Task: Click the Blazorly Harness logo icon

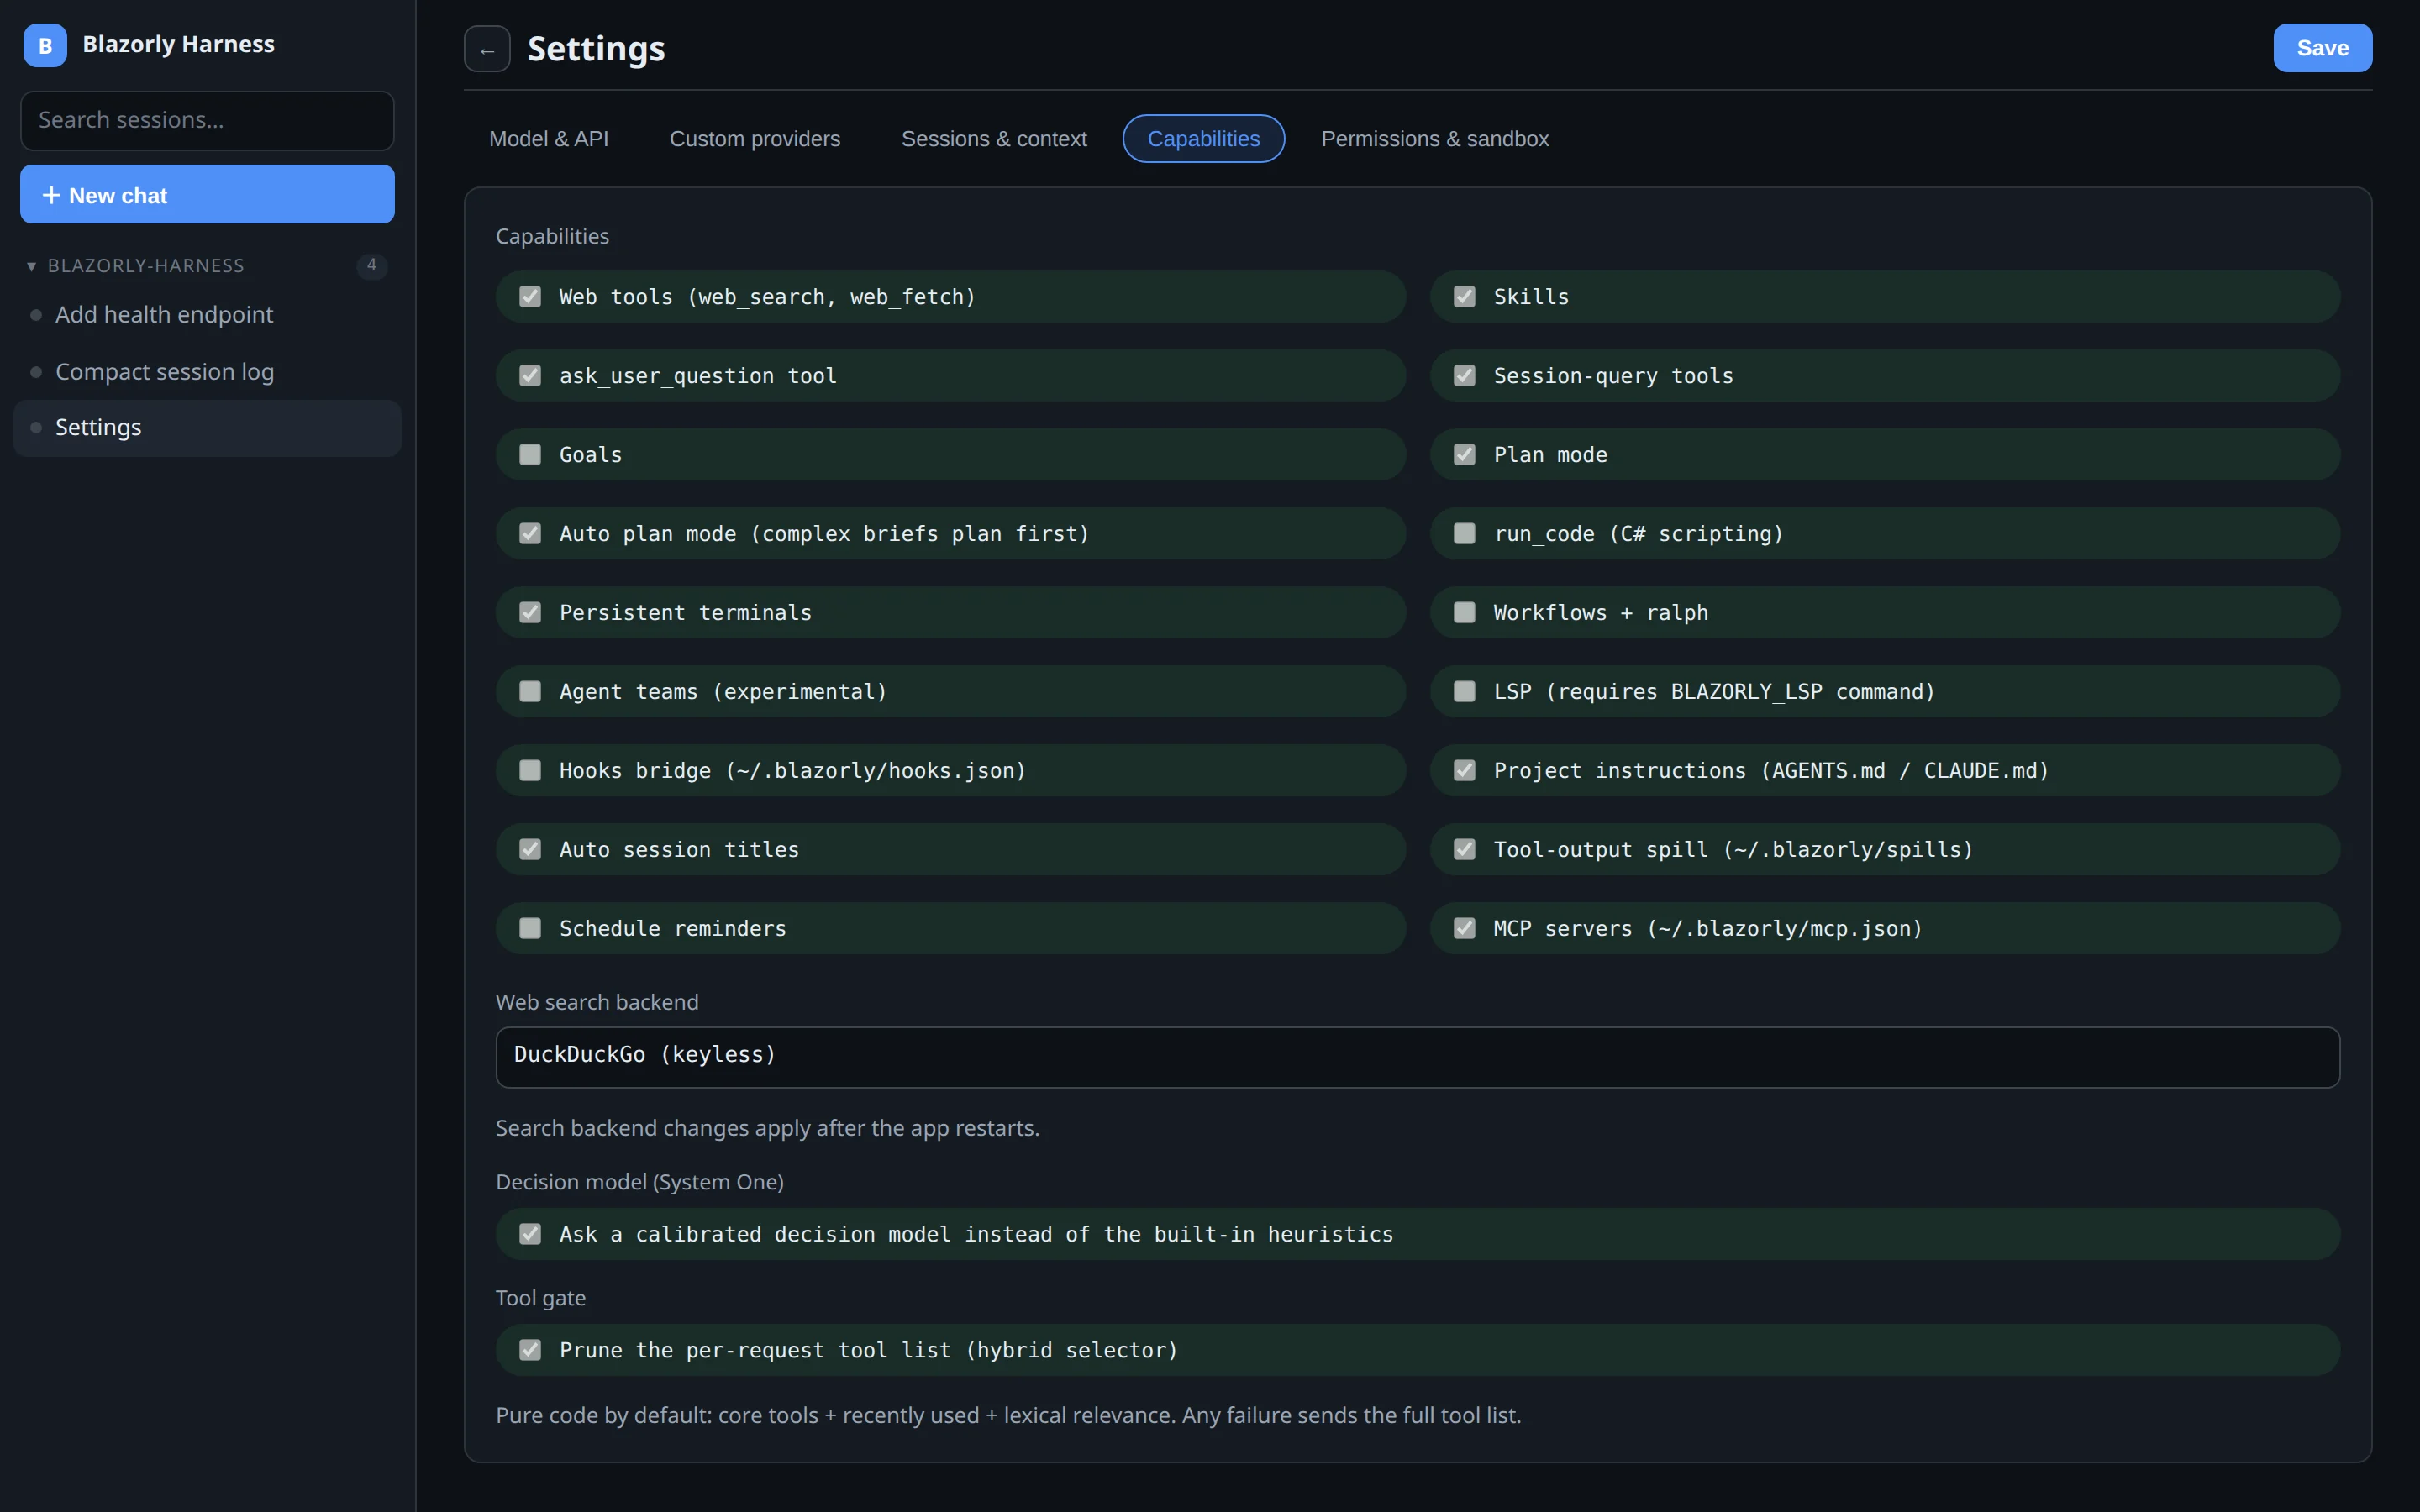Action: (45, 45)
